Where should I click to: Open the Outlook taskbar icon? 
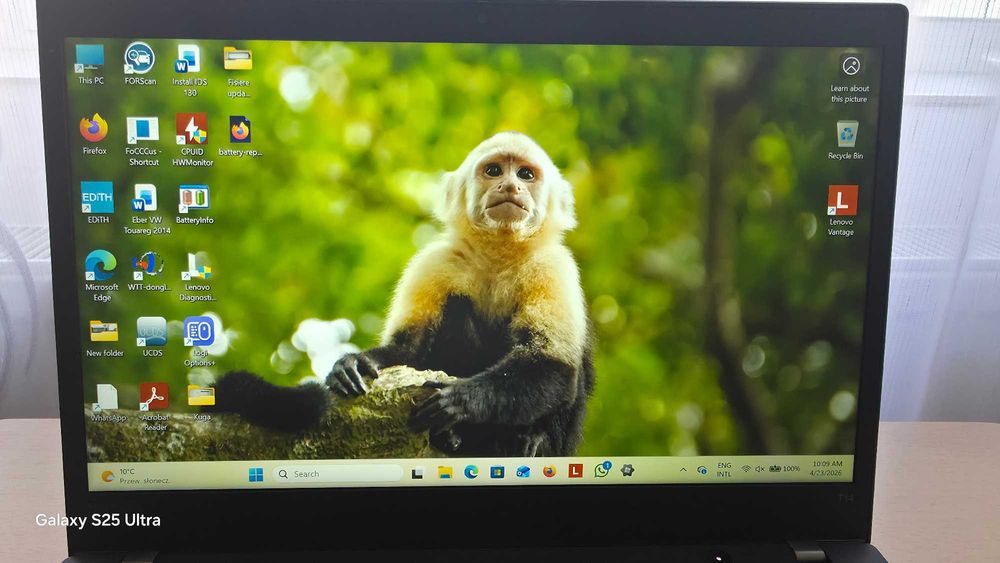click(x=523, y=471)
